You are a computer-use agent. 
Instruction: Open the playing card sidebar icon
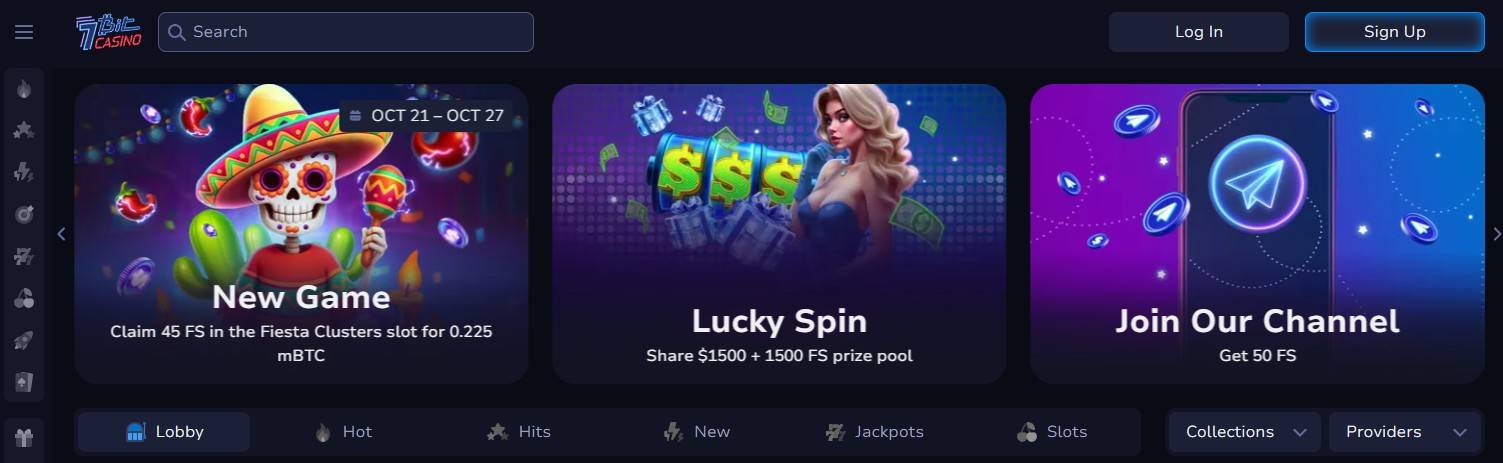[24, 382]
